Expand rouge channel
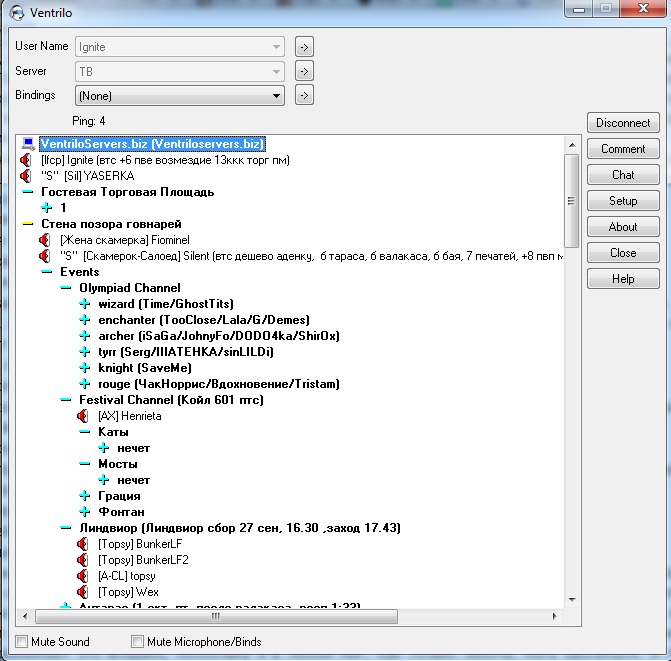 85,384
